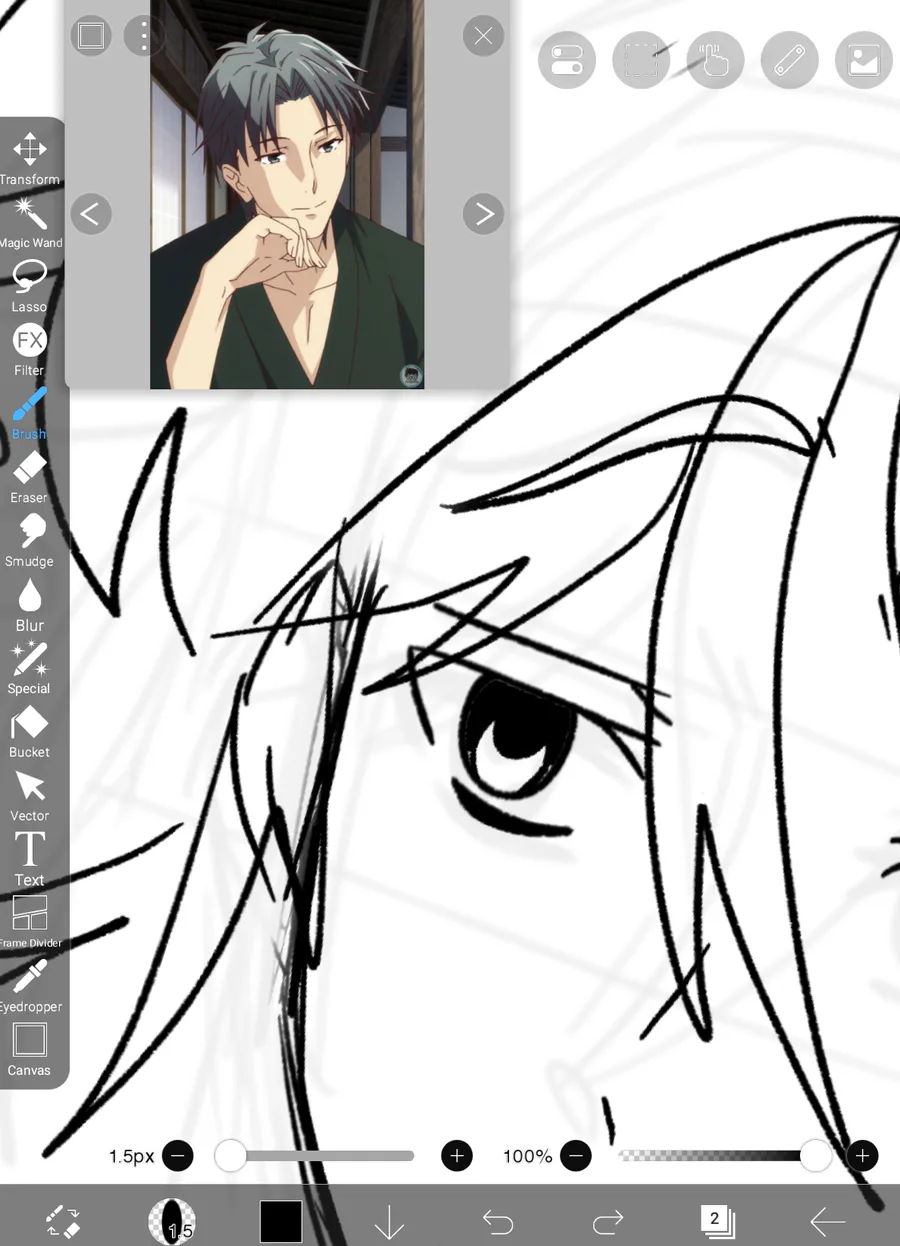Close the reference window
Viewport: 900px width, 1246px height.
click(x=484, y=37)
